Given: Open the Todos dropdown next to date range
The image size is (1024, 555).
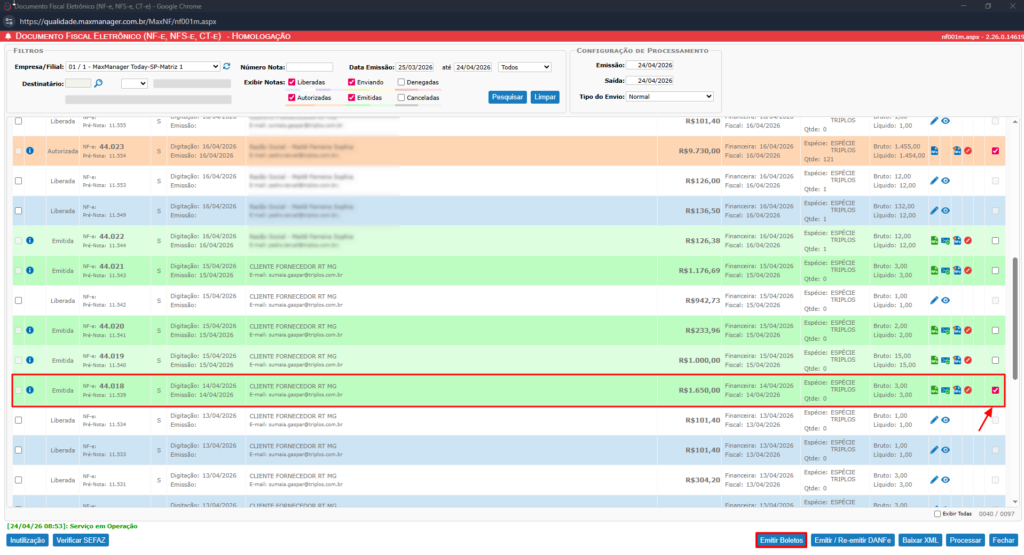Looking at the screenshot, I should point(525,67).
